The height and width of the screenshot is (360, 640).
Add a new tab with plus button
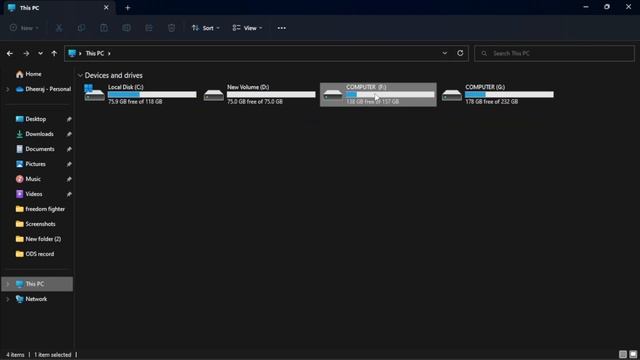click(128, 8)
